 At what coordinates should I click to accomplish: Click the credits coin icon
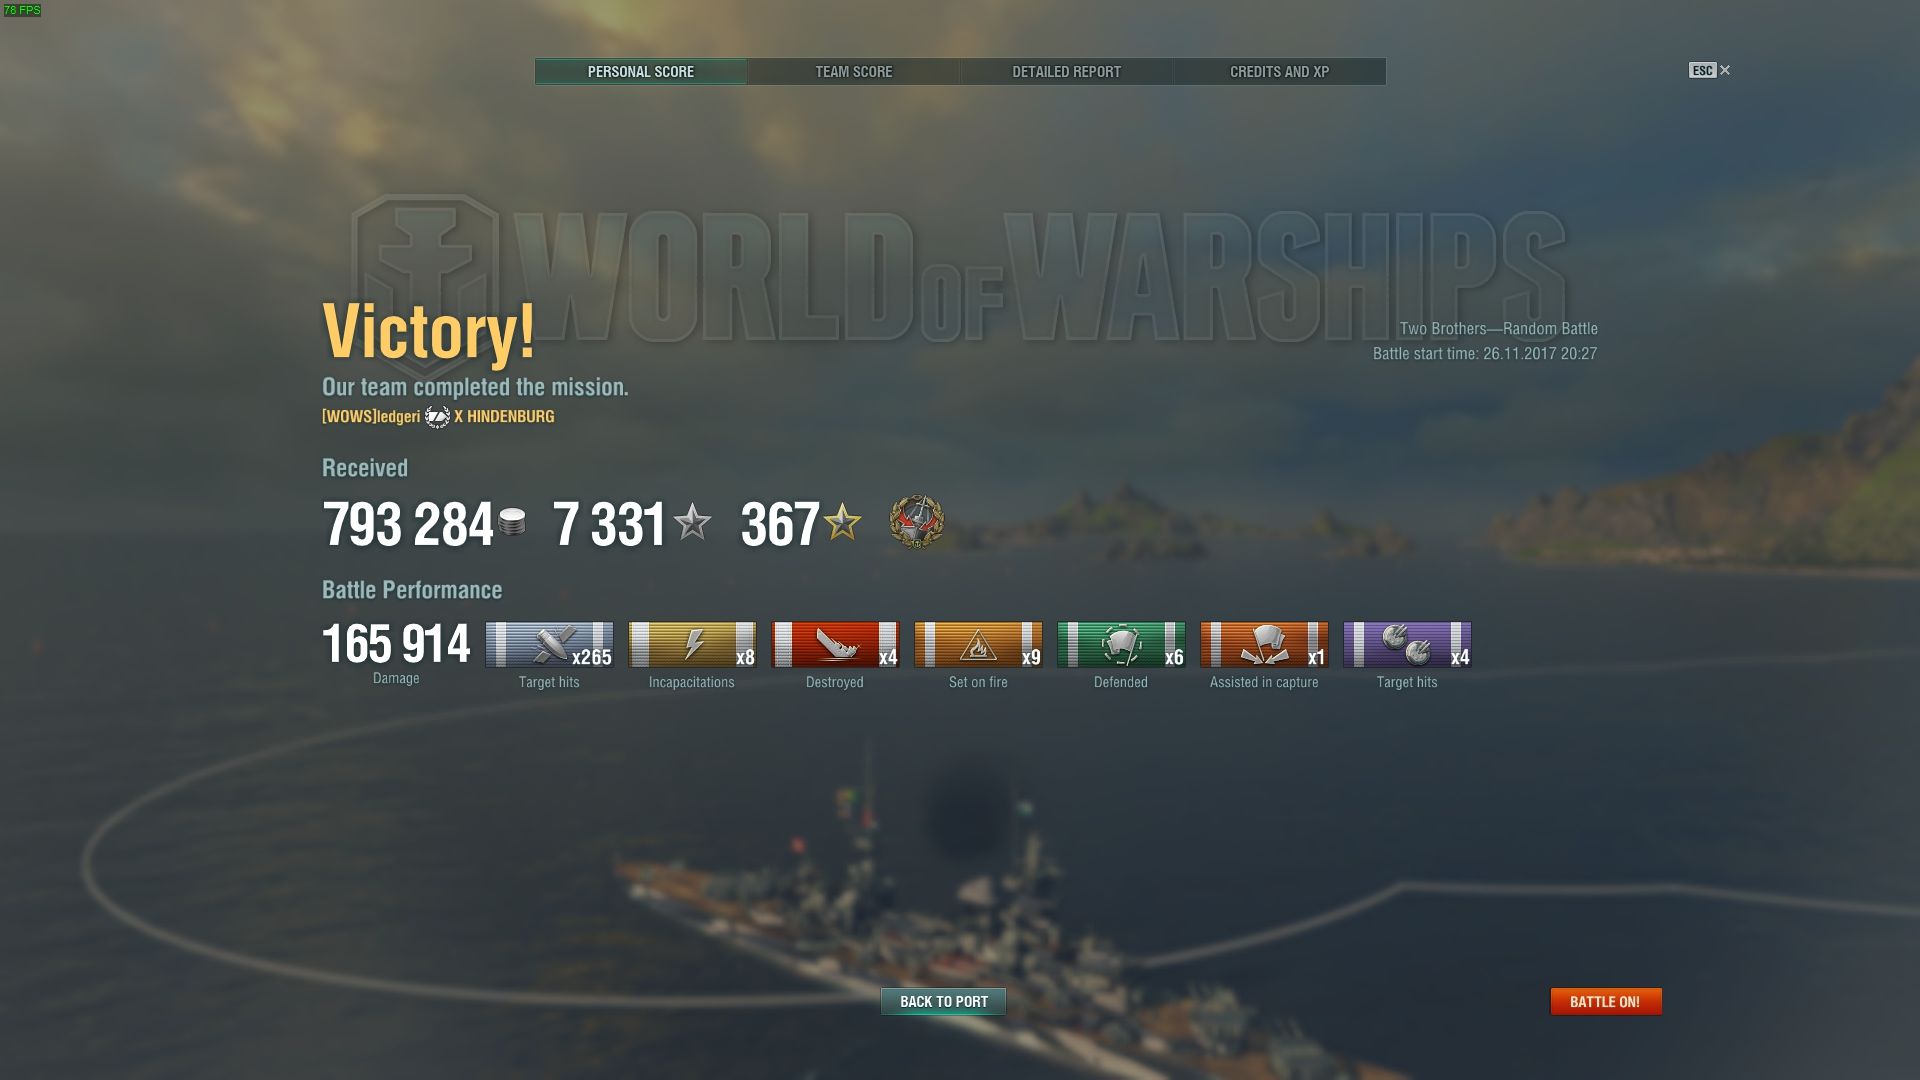click(512, 522)
